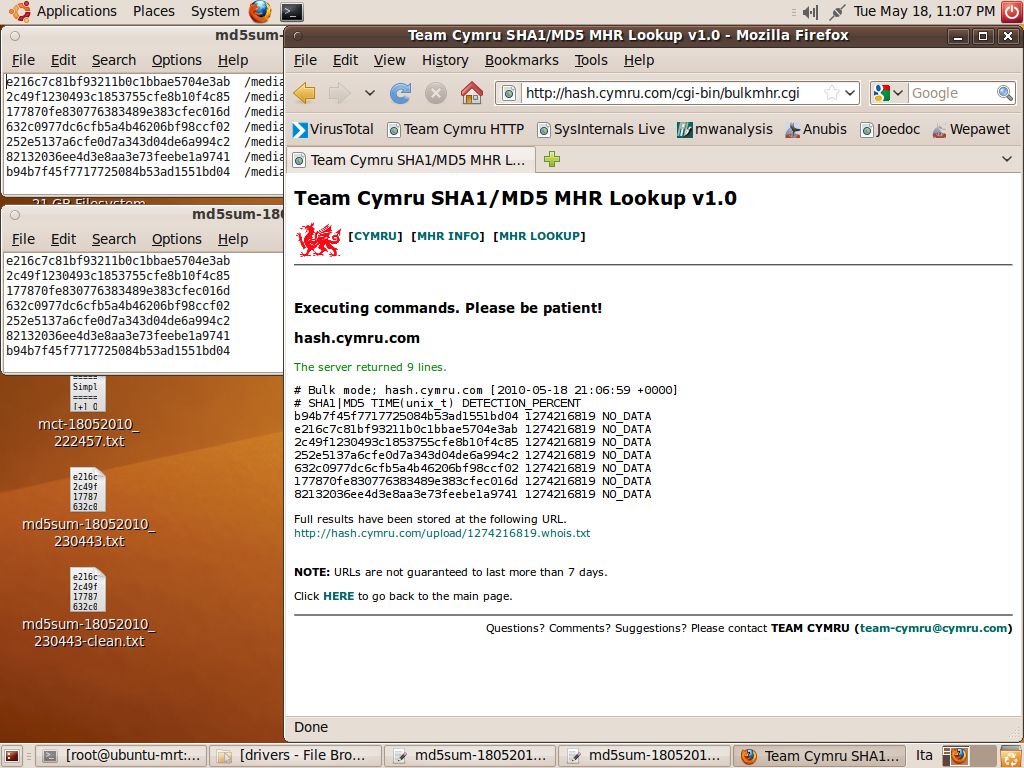The image size is (1024, 768).
Task: Go to the Home page icon
Action: click(472, 93)
